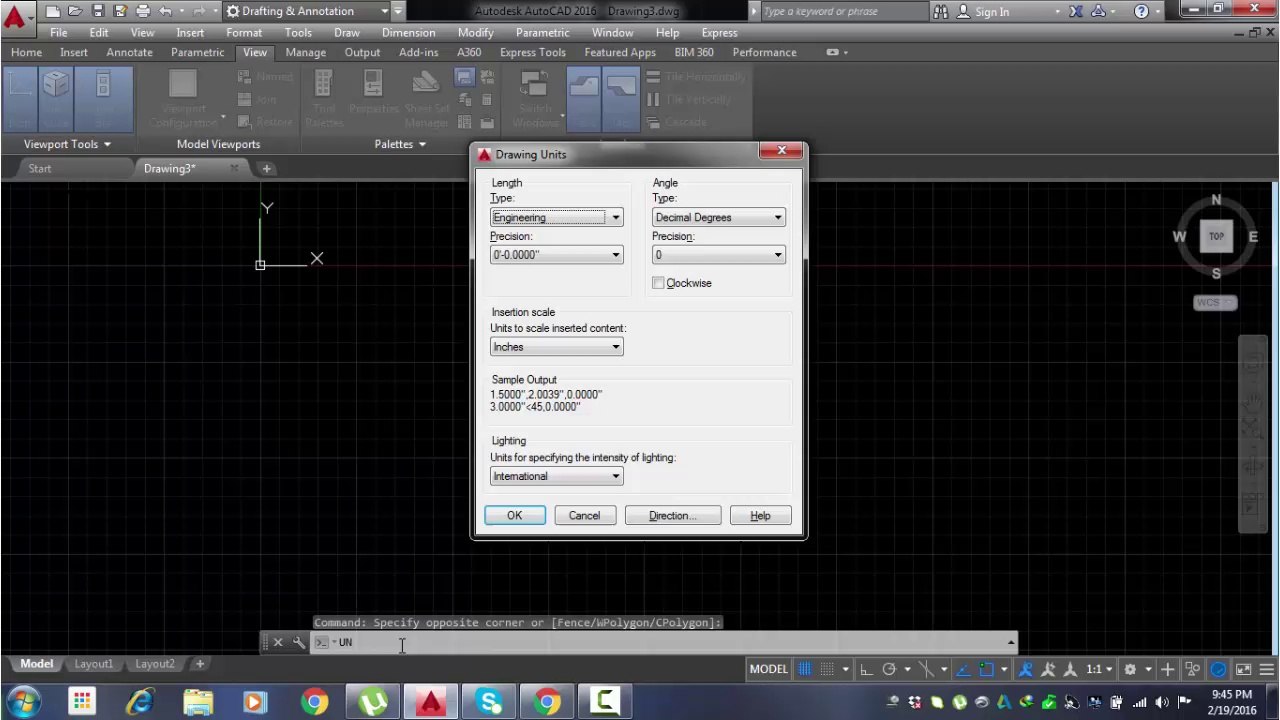Screen dimensions: 1280x720
Task: Click the TOP face of the ViewCube
Action: (1216, 237)
